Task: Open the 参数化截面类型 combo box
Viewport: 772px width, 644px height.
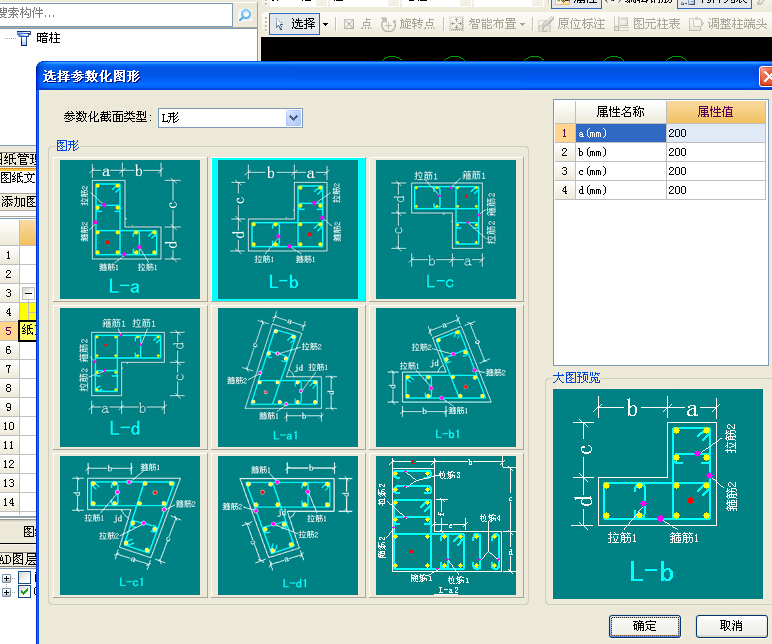Action: coord(230,118)
